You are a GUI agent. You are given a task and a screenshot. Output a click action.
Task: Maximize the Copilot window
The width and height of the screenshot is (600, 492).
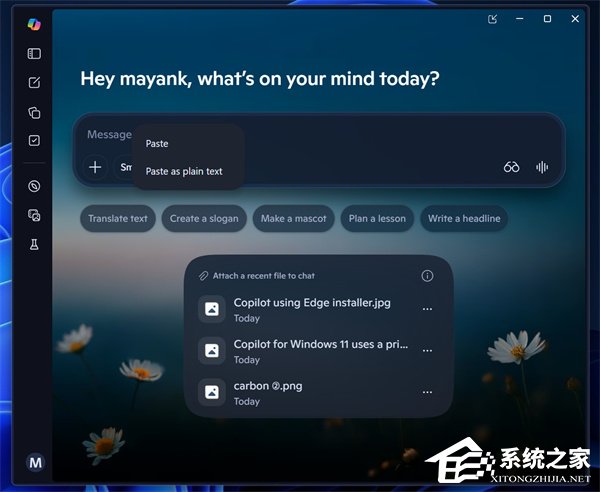click(548, 19)
